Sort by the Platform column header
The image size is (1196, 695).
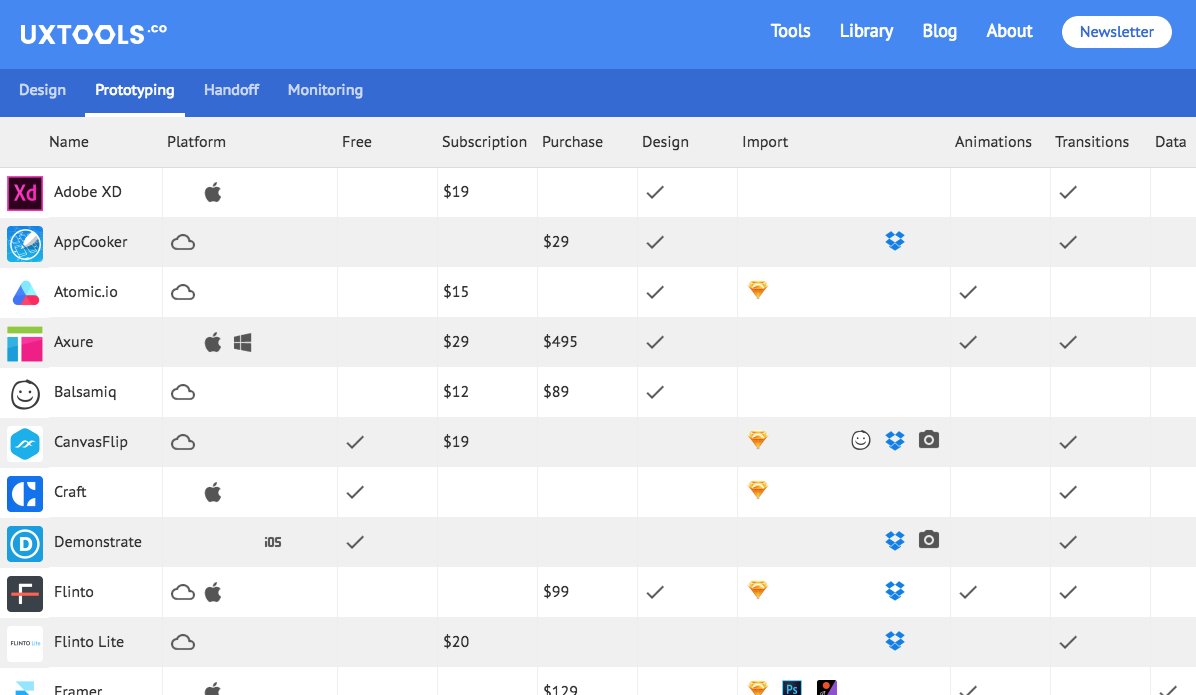pyautogui.click(x=196, y=142)
